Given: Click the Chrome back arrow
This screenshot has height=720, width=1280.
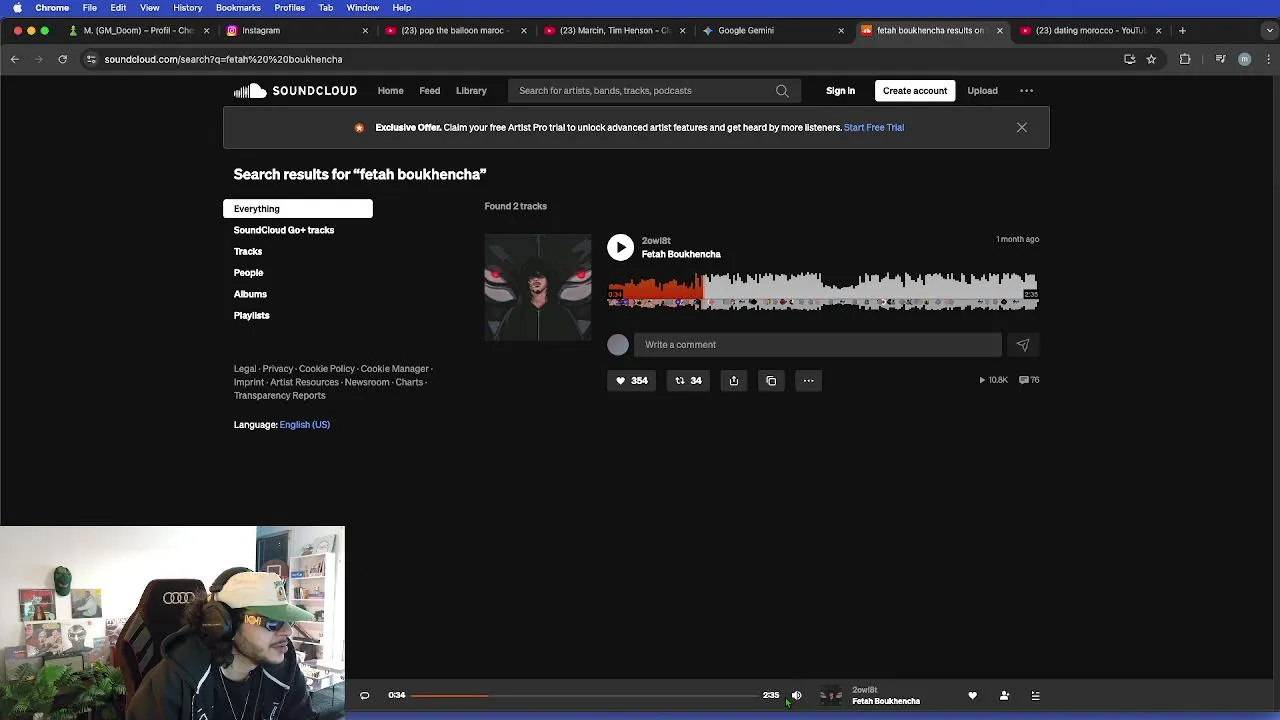Looking at the screenshot, I should coord(15,60).
